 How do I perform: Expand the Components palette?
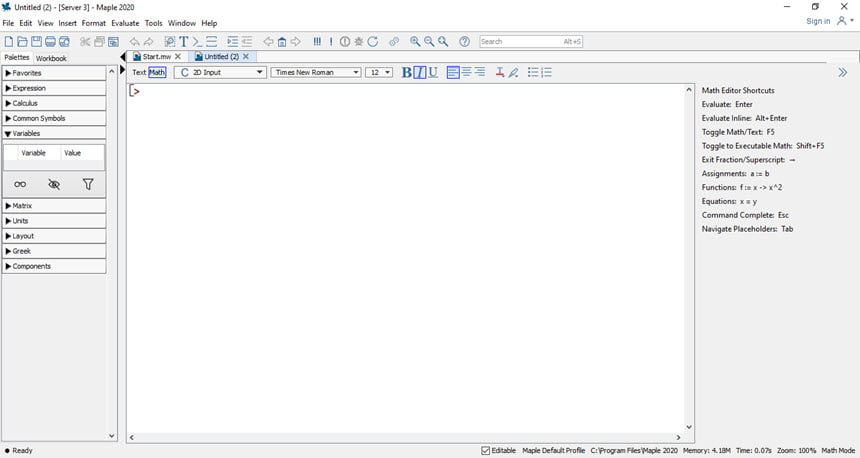pyautogui.click(x=54, y=266)
